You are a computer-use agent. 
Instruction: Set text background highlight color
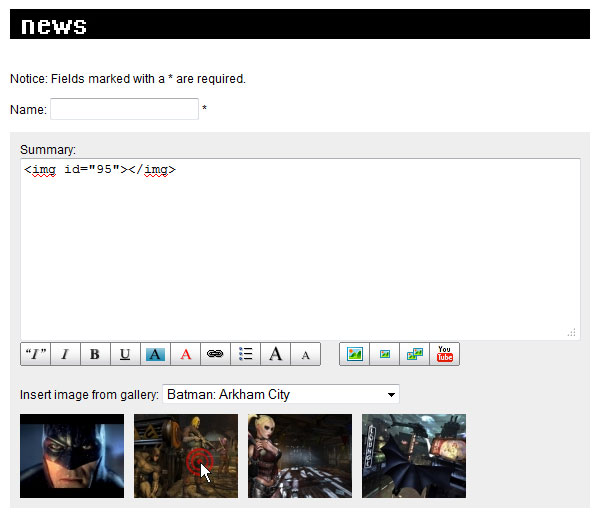tap(155, 354)
